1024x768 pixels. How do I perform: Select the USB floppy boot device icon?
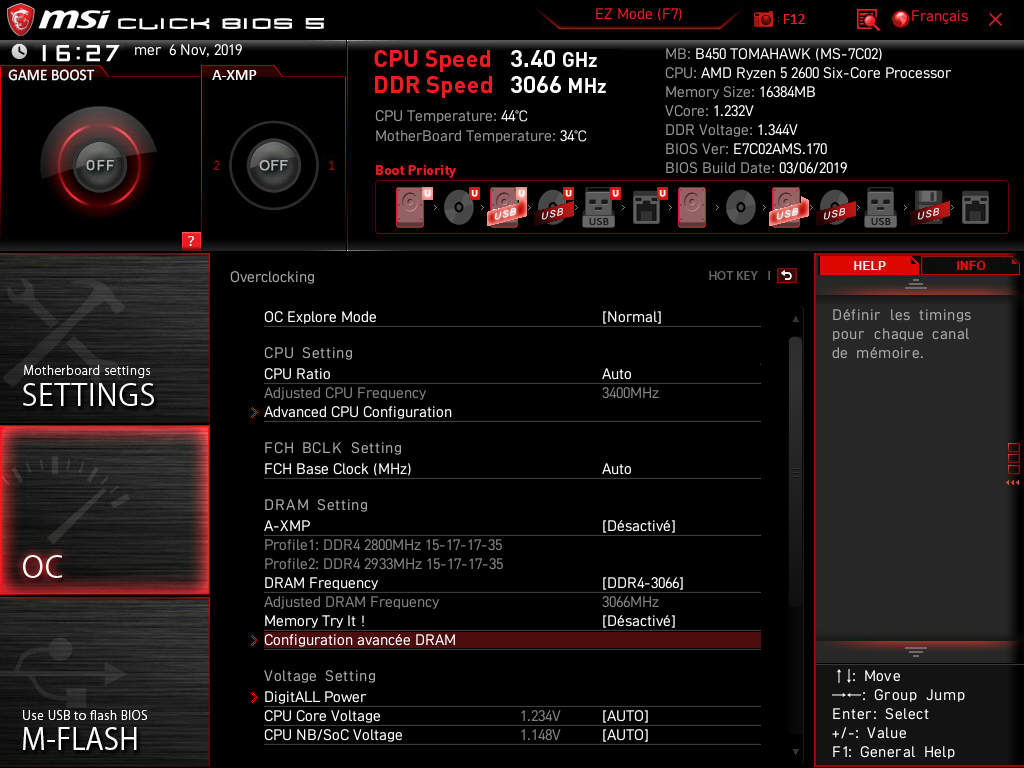point(929,207)
